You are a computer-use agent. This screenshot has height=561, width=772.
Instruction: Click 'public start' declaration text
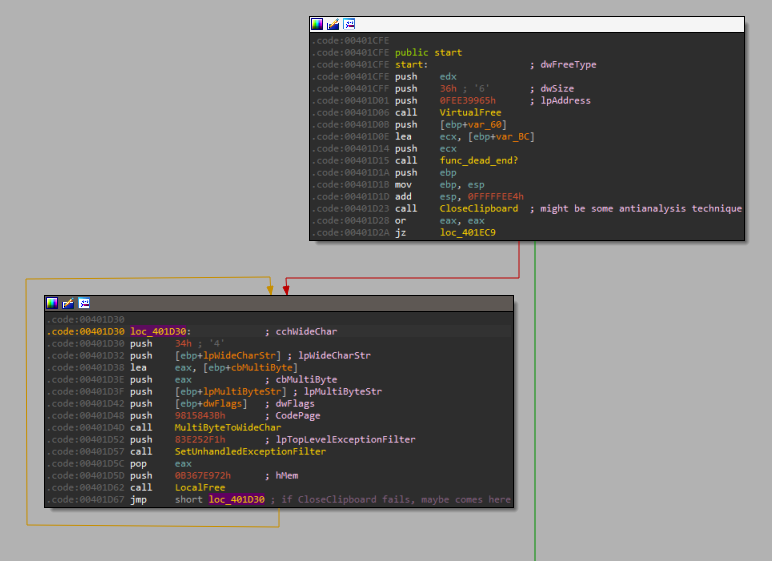(428, 53)
